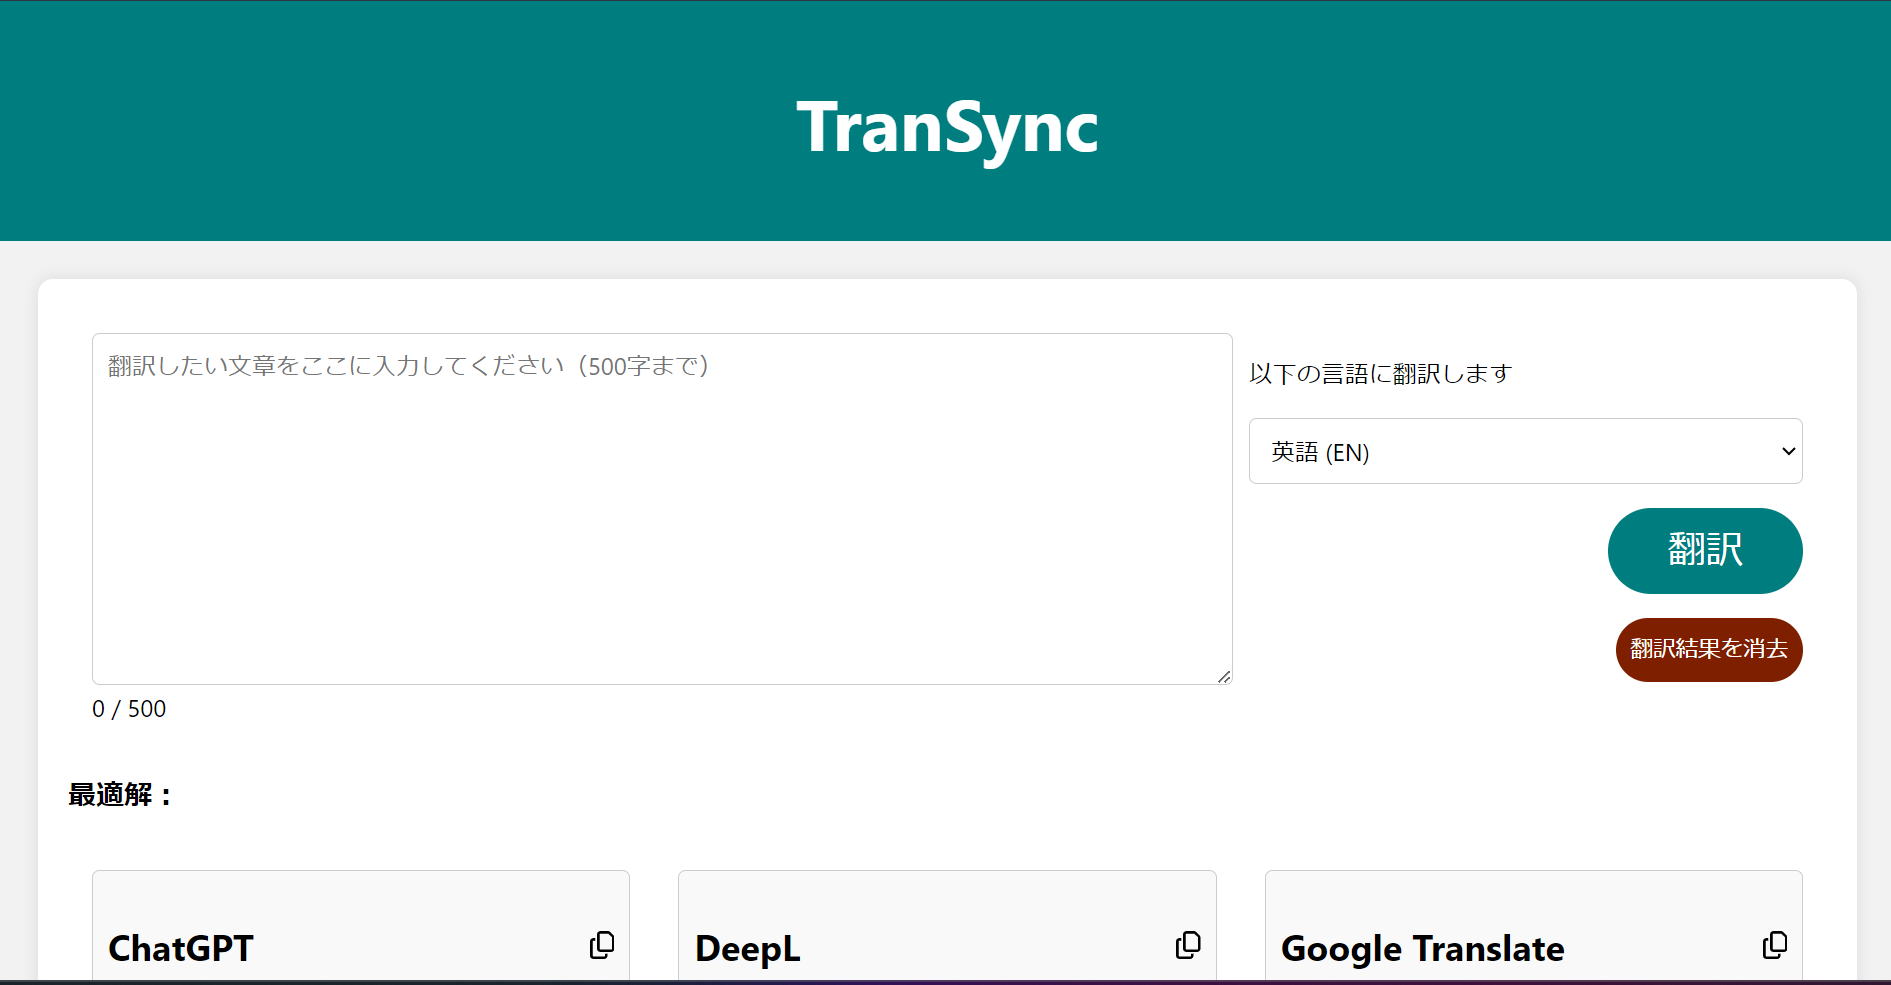Click the ChatGPT card heading
This screenshot has width=1891, height=985.
181,948
